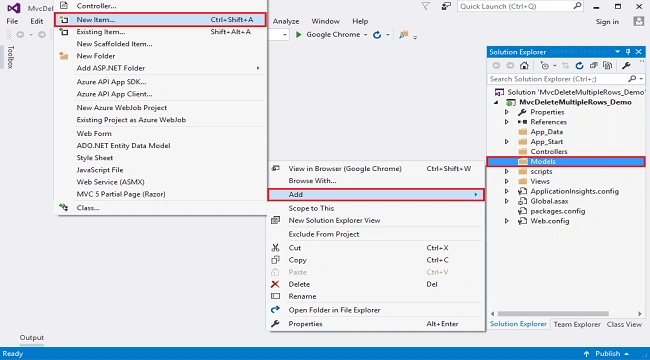Select Delete in the context menu
This screenshot has width=650, height=360.
click(376, 285)
